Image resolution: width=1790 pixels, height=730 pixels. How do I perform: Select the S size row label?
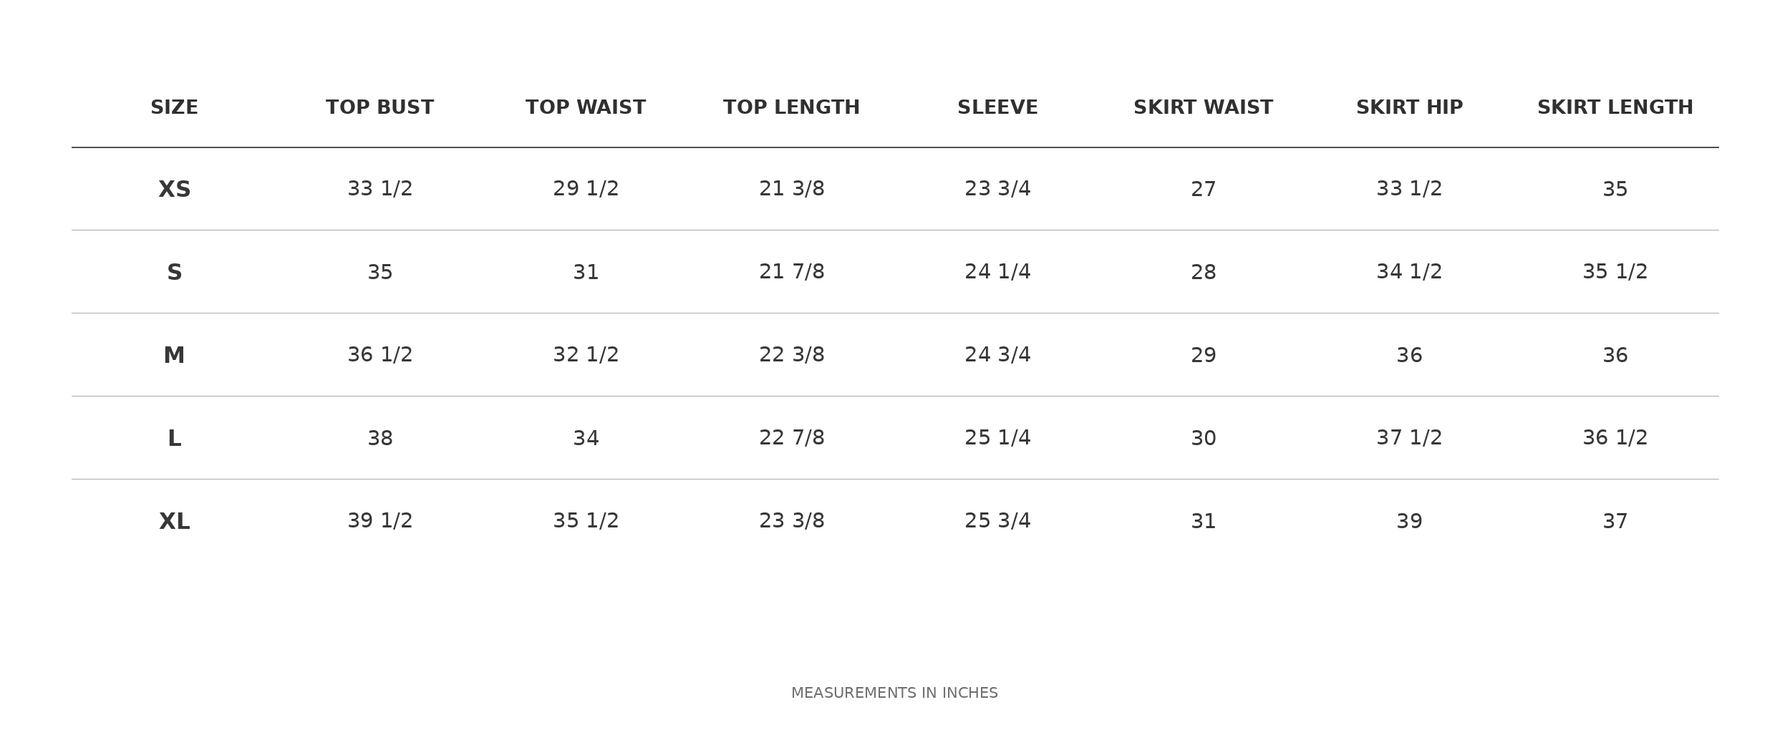click(x=174, y=273)
